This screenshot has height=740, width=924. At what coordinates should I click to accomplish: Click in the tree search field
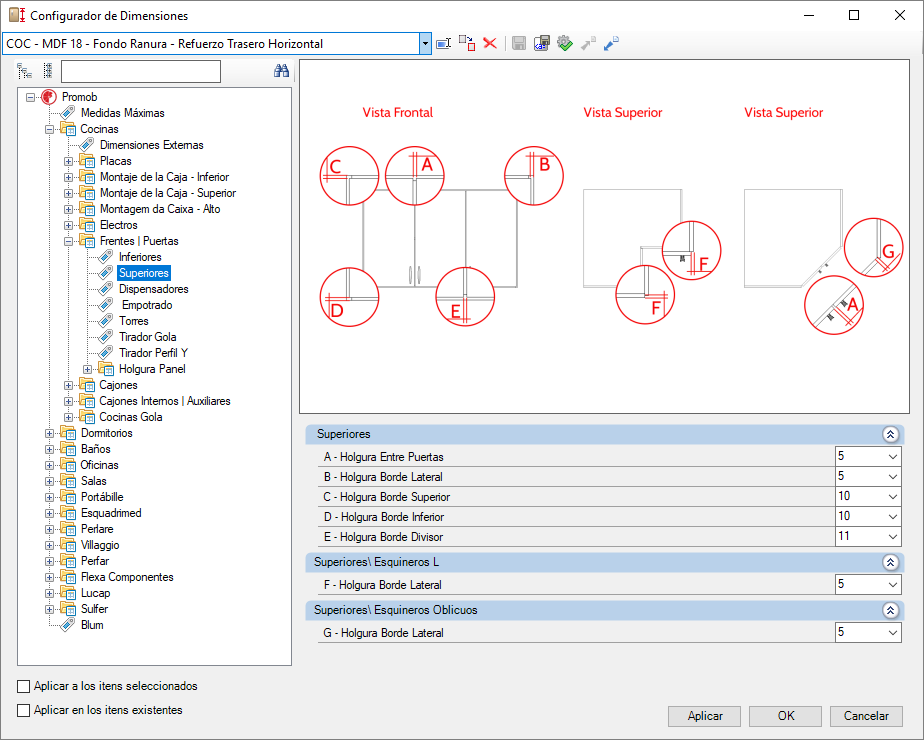click(141, 71)
